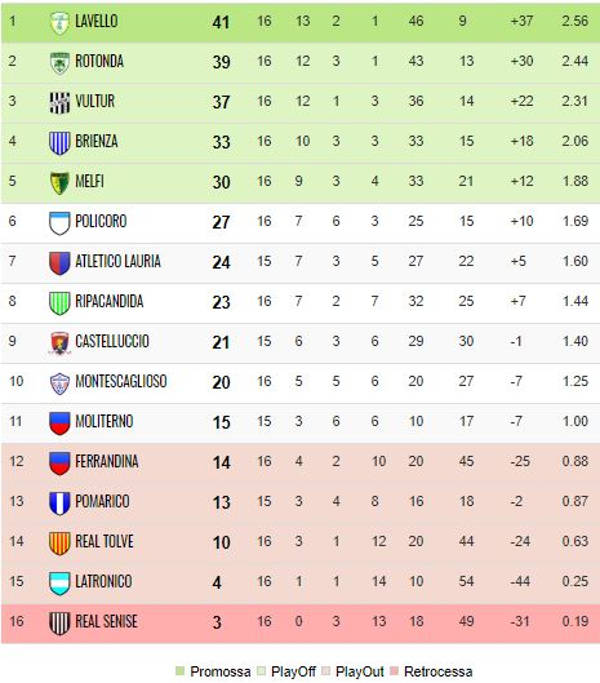Open the POLICORO team link
Viewport: 600px width, 683px height.
click(101, 222)
